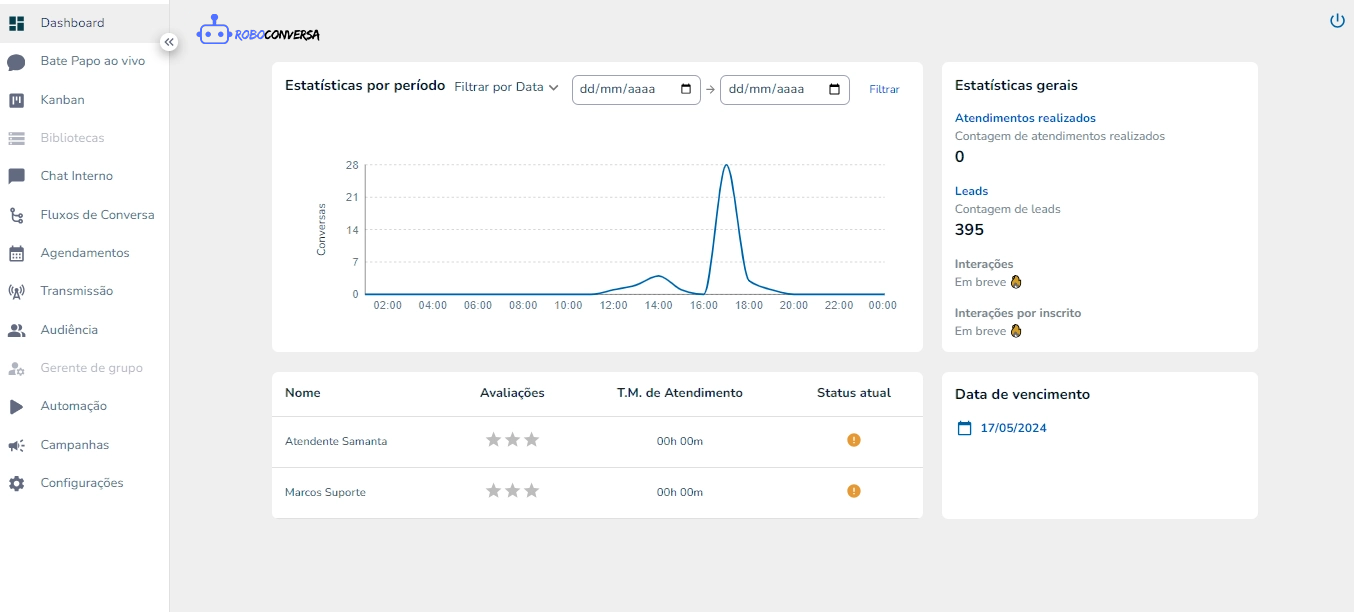Screen dimensions: 1354x612
Task: Click the Campanhas megaphone icon
Action: click(16, 445)
